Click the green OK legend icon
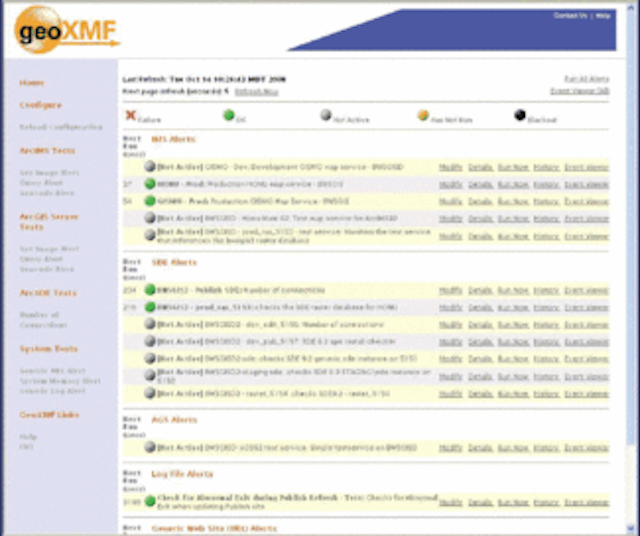 (229, 115)
